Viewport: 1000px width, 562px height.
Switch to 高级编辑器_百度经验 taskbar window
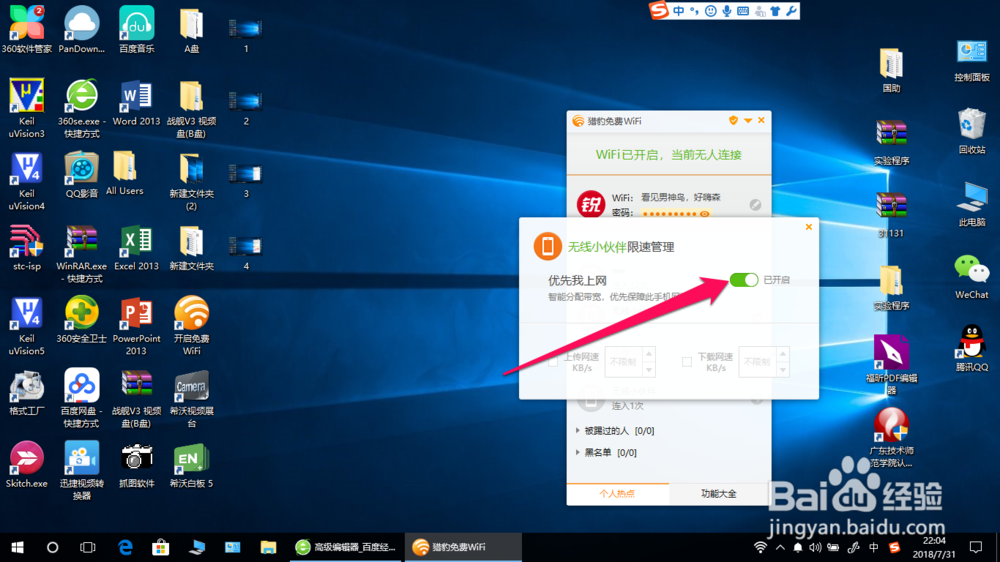[346, 547]
